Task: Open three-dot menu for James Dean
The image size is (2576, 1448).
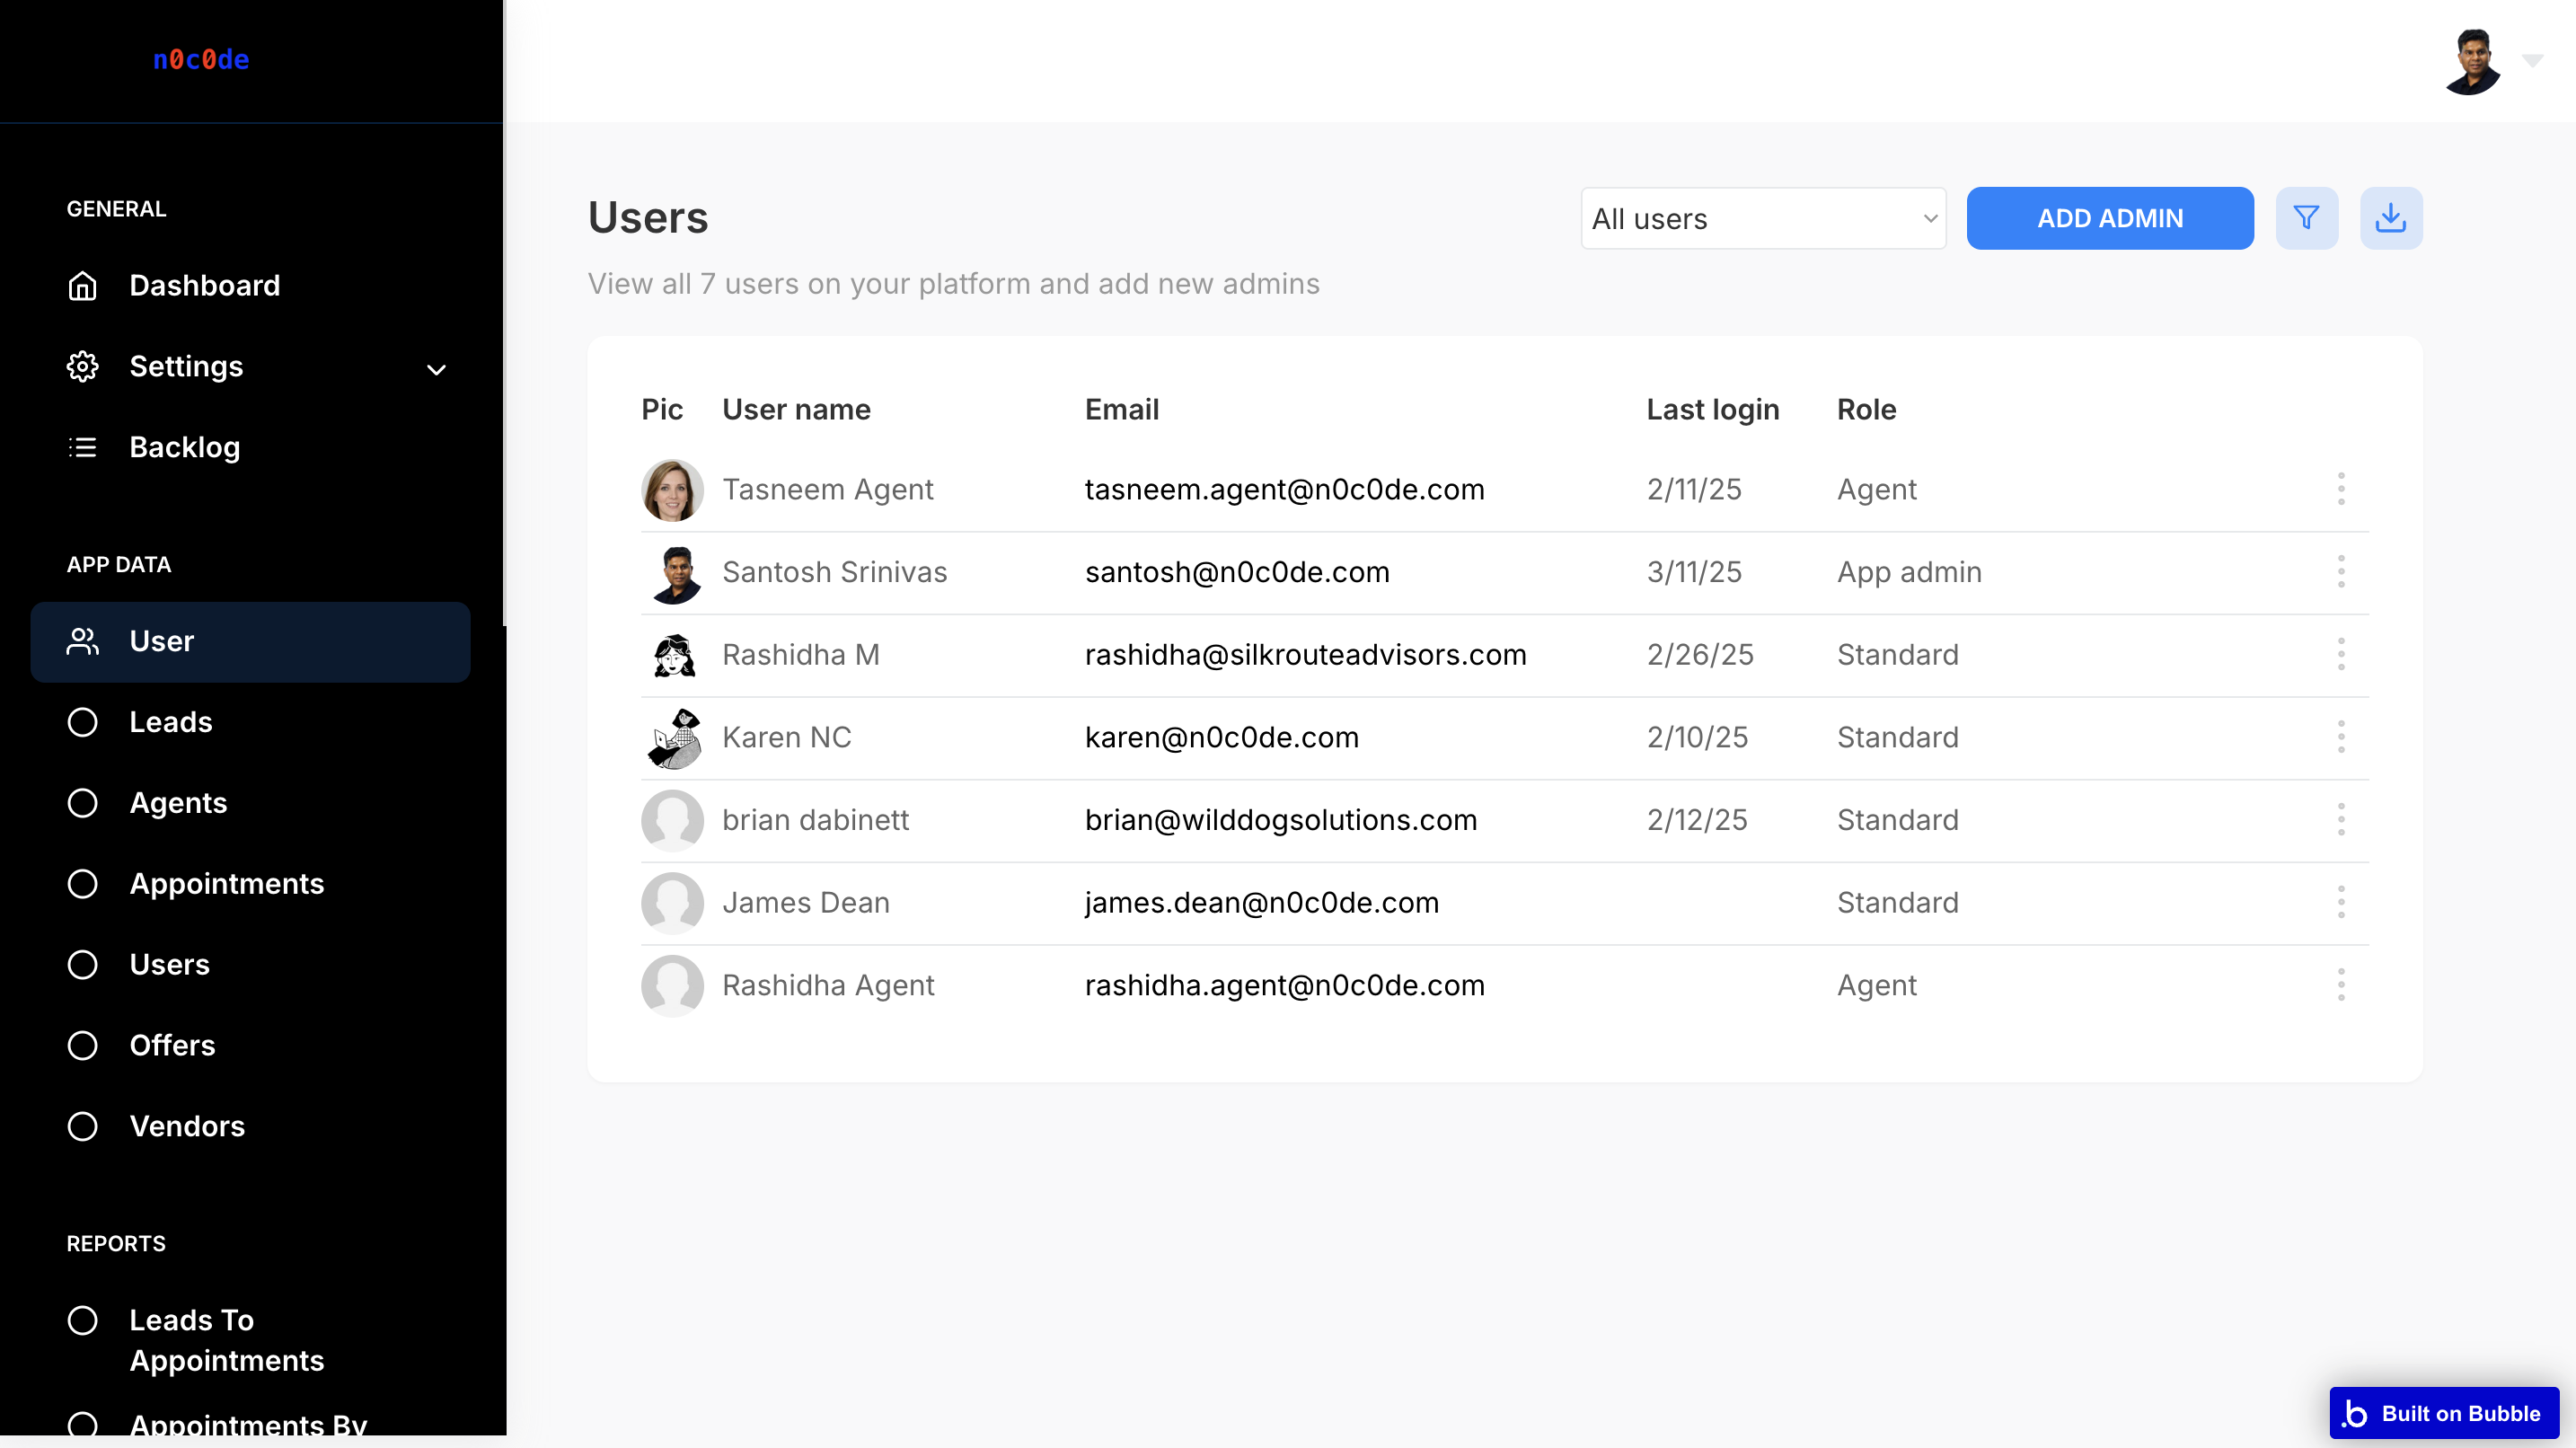Action: 2340,902
